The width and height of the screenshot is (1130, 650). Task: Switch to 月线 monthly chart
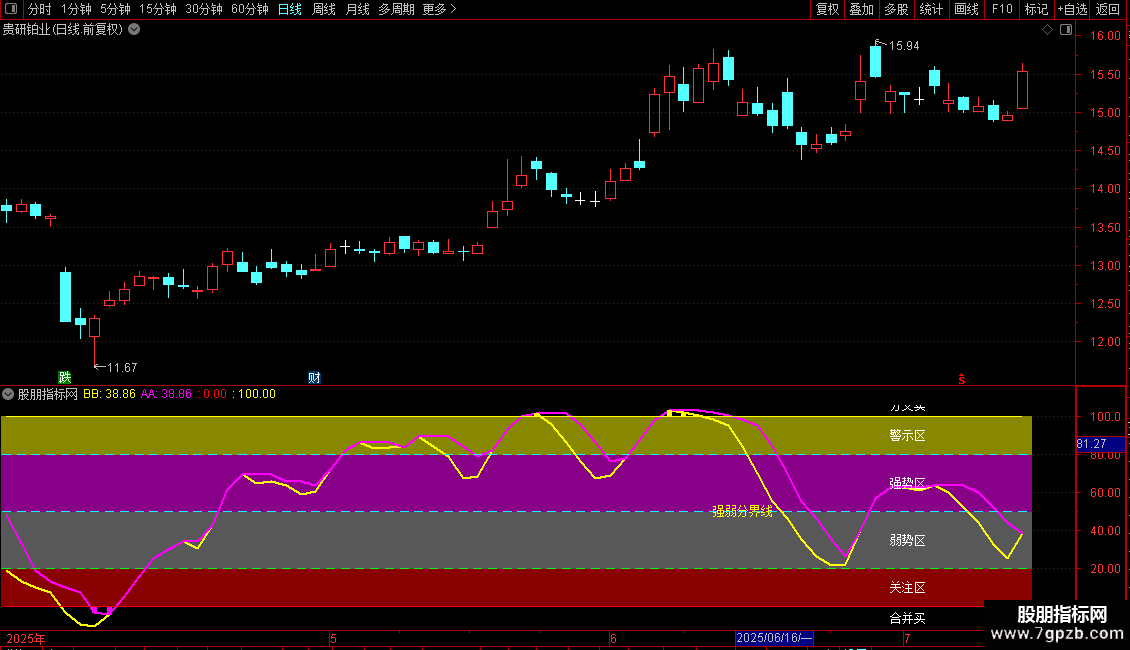[357, 9]
